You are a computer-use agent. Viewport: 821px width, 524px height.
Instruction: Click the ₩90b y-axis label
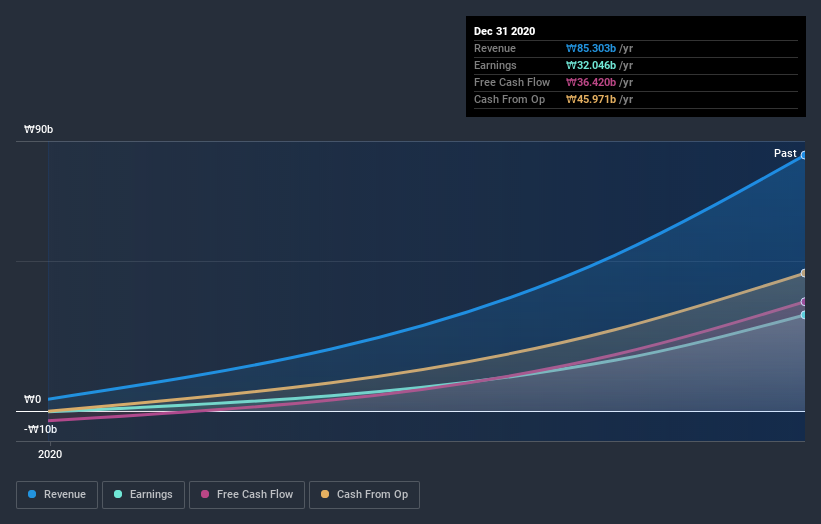pyautogui.click(x=38, y=129)
